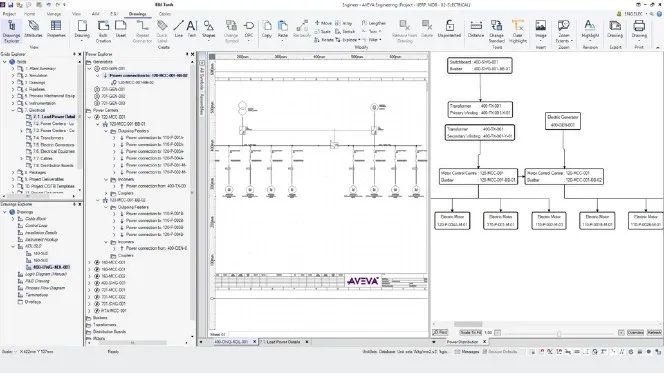Viewport: 664px width, 373px height.
Task: Expand the 7.7 Cables node
Action: point(22,158)
